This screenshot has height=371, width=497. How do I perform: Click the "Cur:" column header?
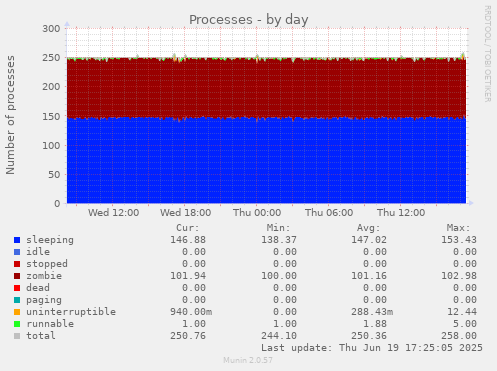pos(188,228)
